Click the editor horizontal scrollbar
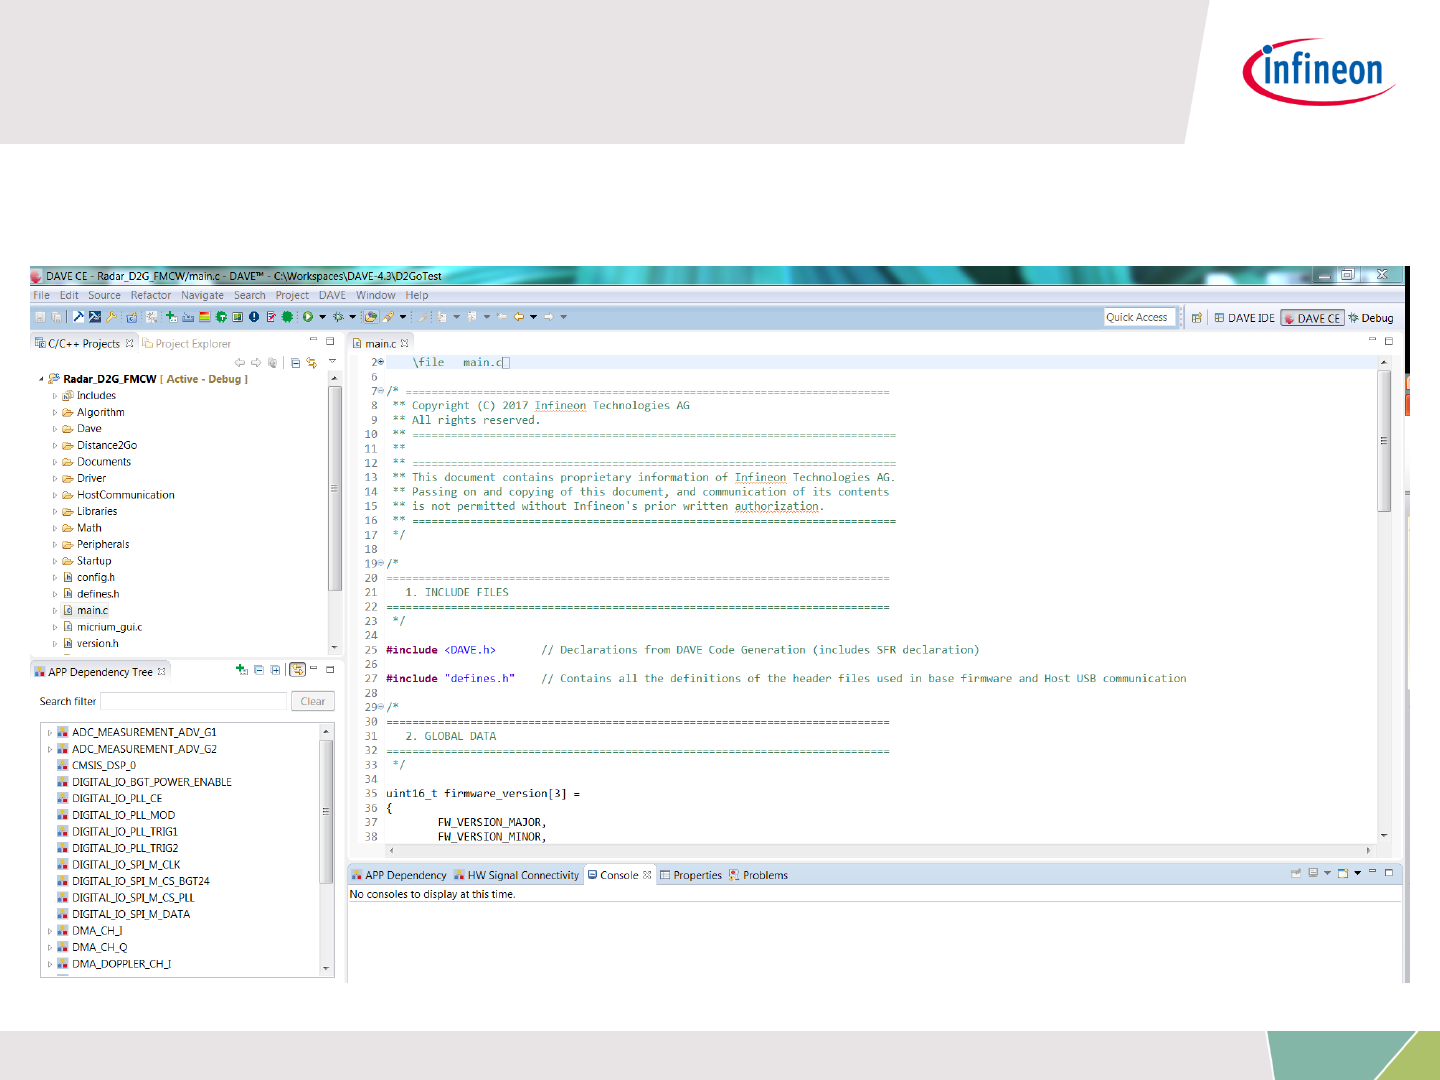 point(880,850)
